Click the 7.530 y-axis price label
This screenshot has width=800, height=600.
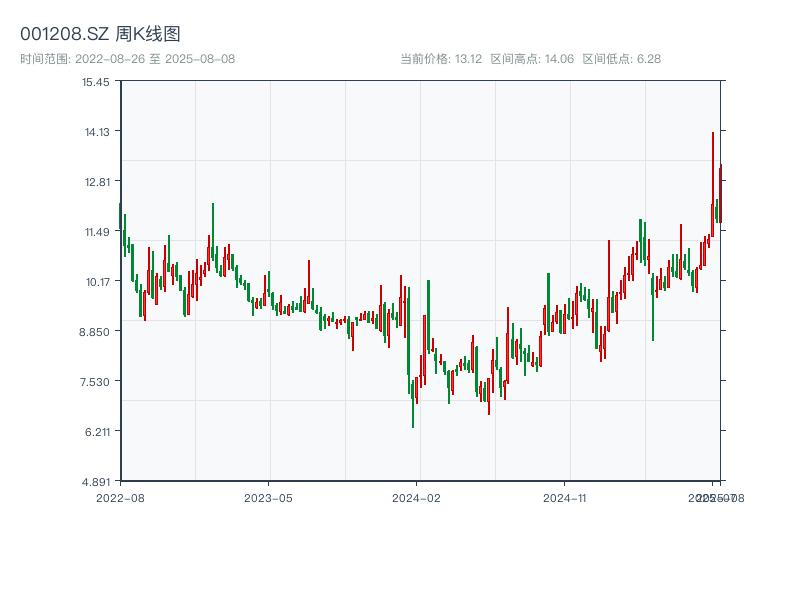pos(96,382)
